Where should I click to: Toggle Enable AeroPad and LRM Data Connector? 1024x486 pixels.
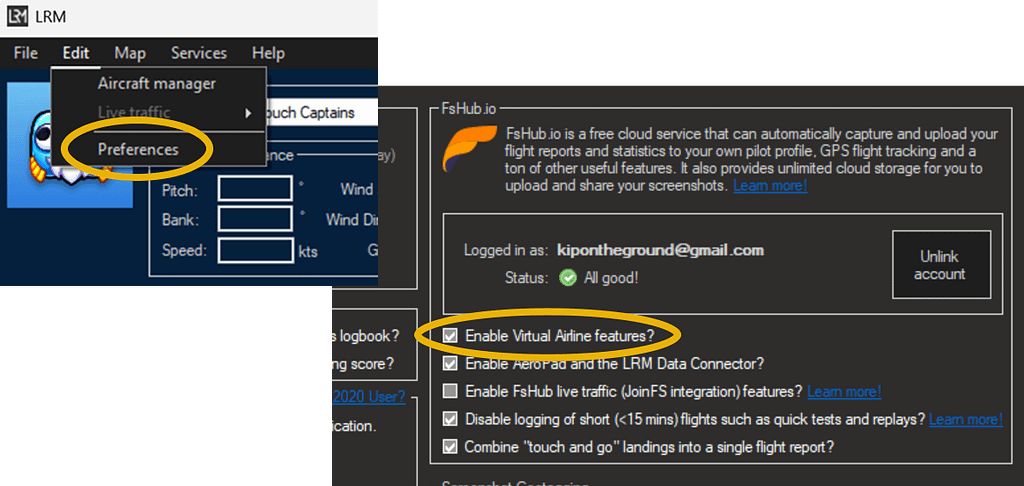[450, 363]
